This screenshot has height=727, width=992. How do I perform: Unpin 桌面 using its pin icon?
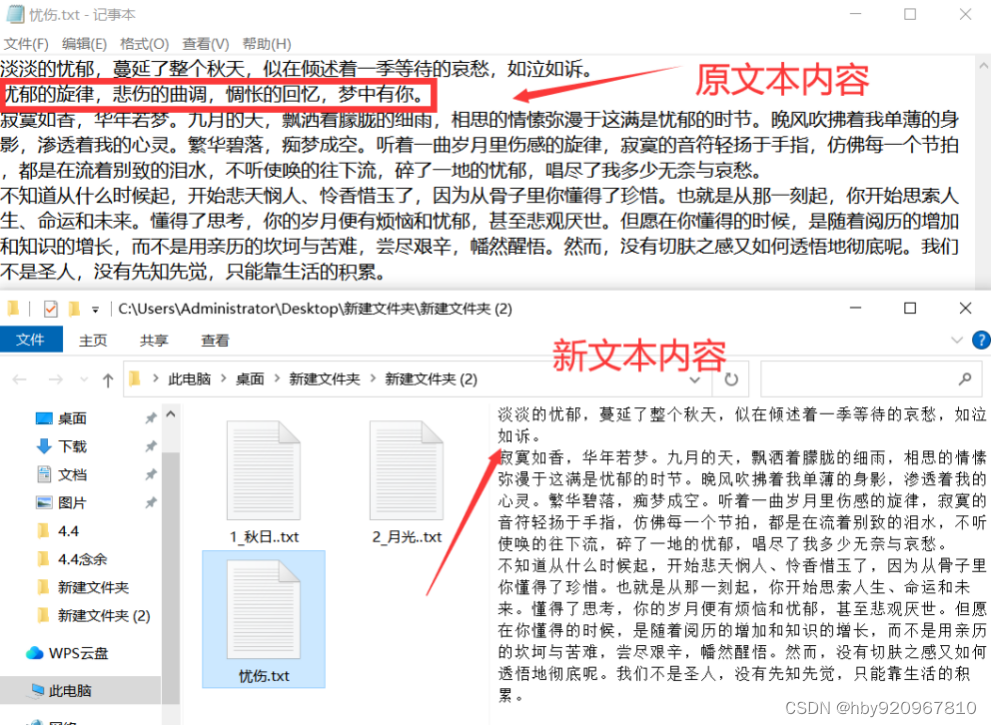point(151,418)
